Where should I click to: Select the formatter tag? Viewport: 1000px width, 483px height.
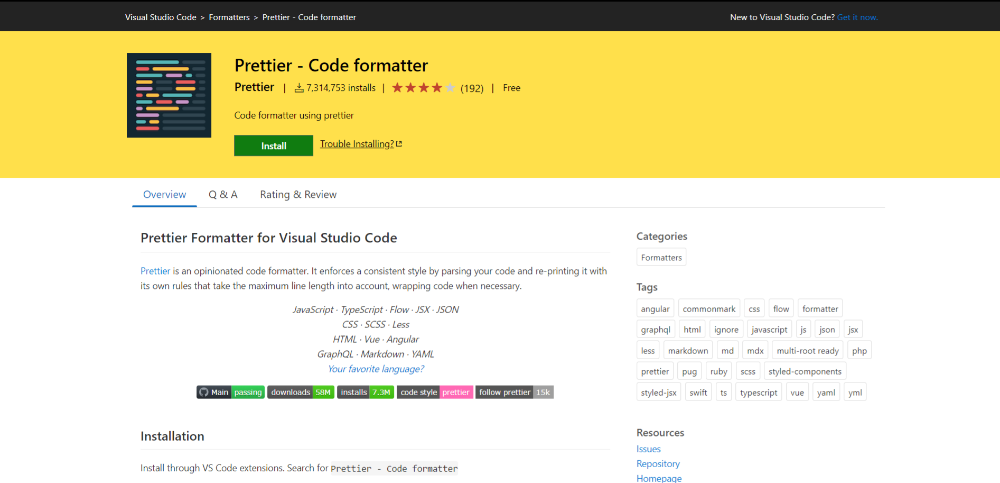[820, 309]
